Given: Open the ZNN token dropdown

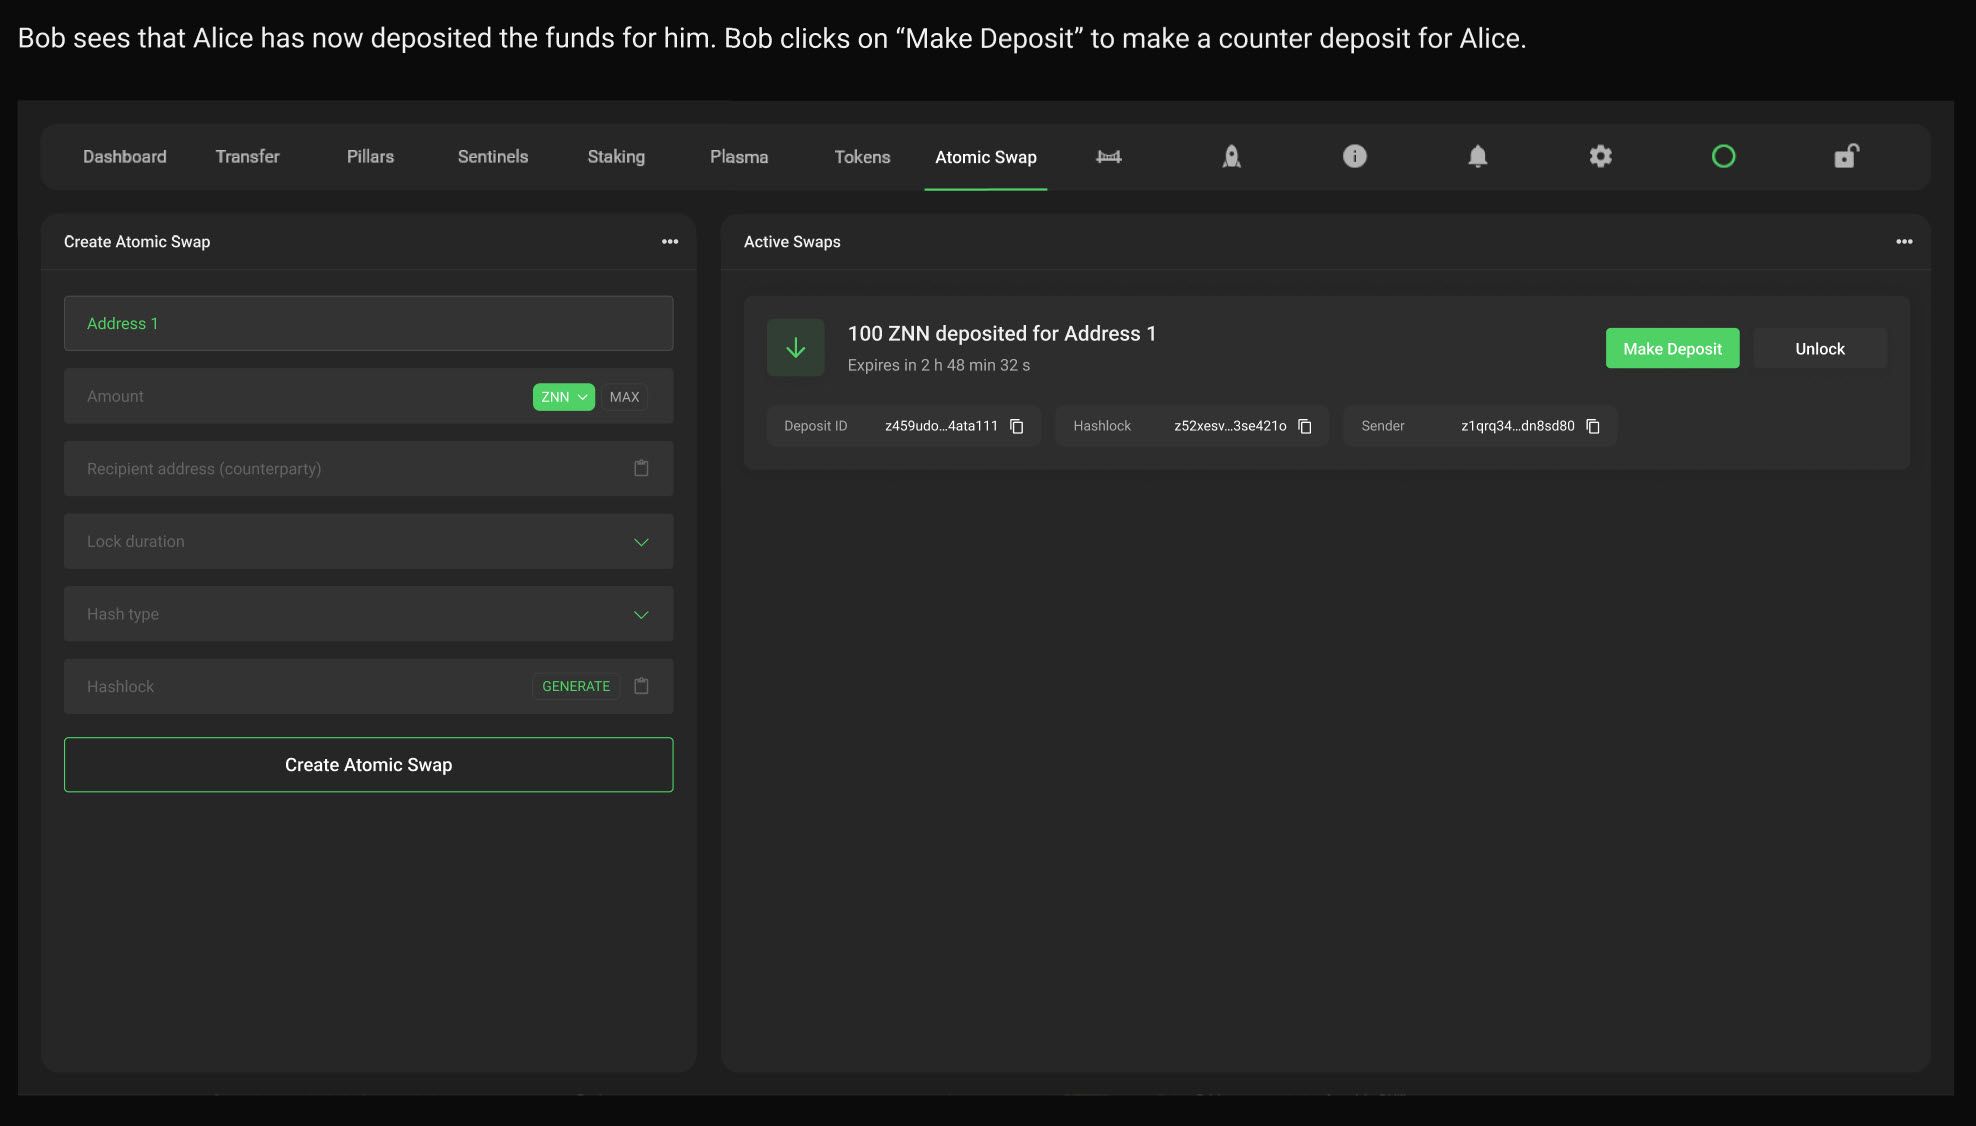Looking at the screenshot, I should [563, 397].
